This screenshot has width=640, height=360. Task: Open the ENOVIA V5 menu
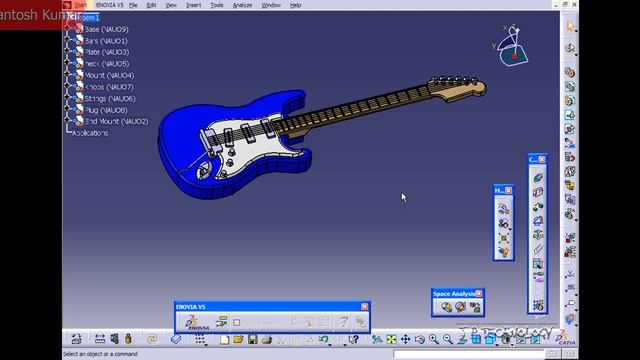coord(109,5)
